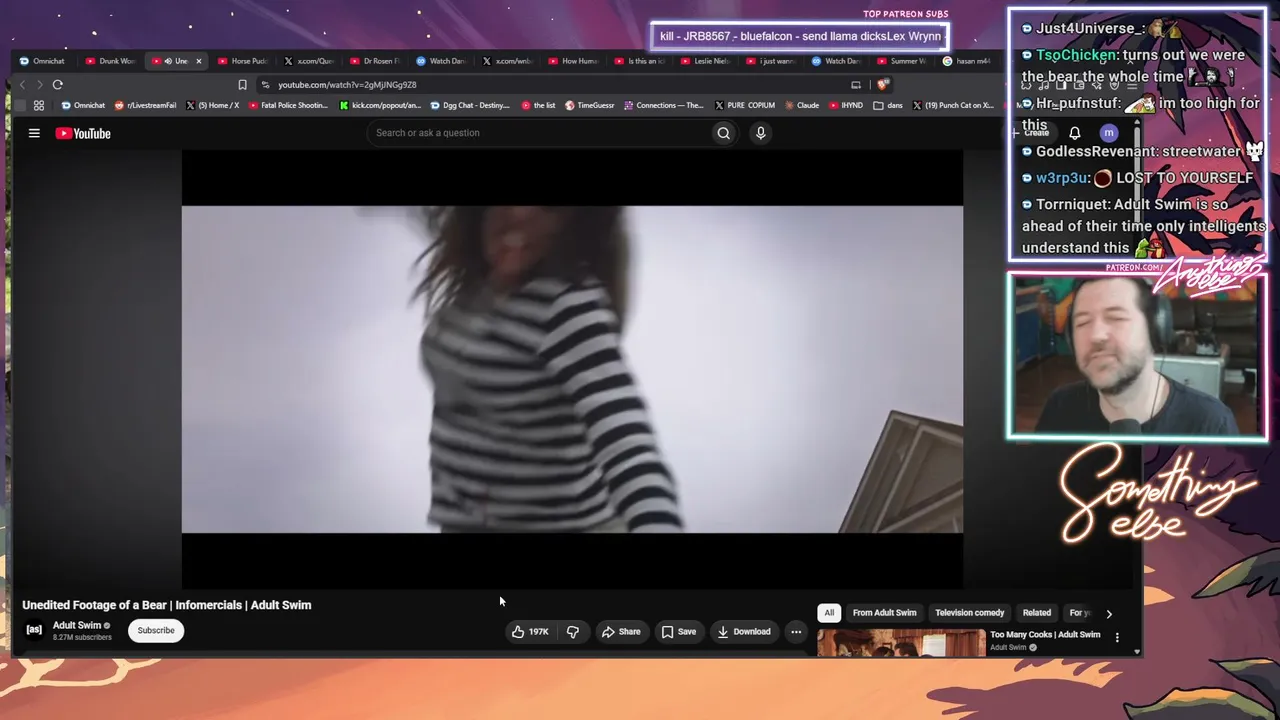Like the video with thumbs up
1280x720 pixels.
(531, 631)
